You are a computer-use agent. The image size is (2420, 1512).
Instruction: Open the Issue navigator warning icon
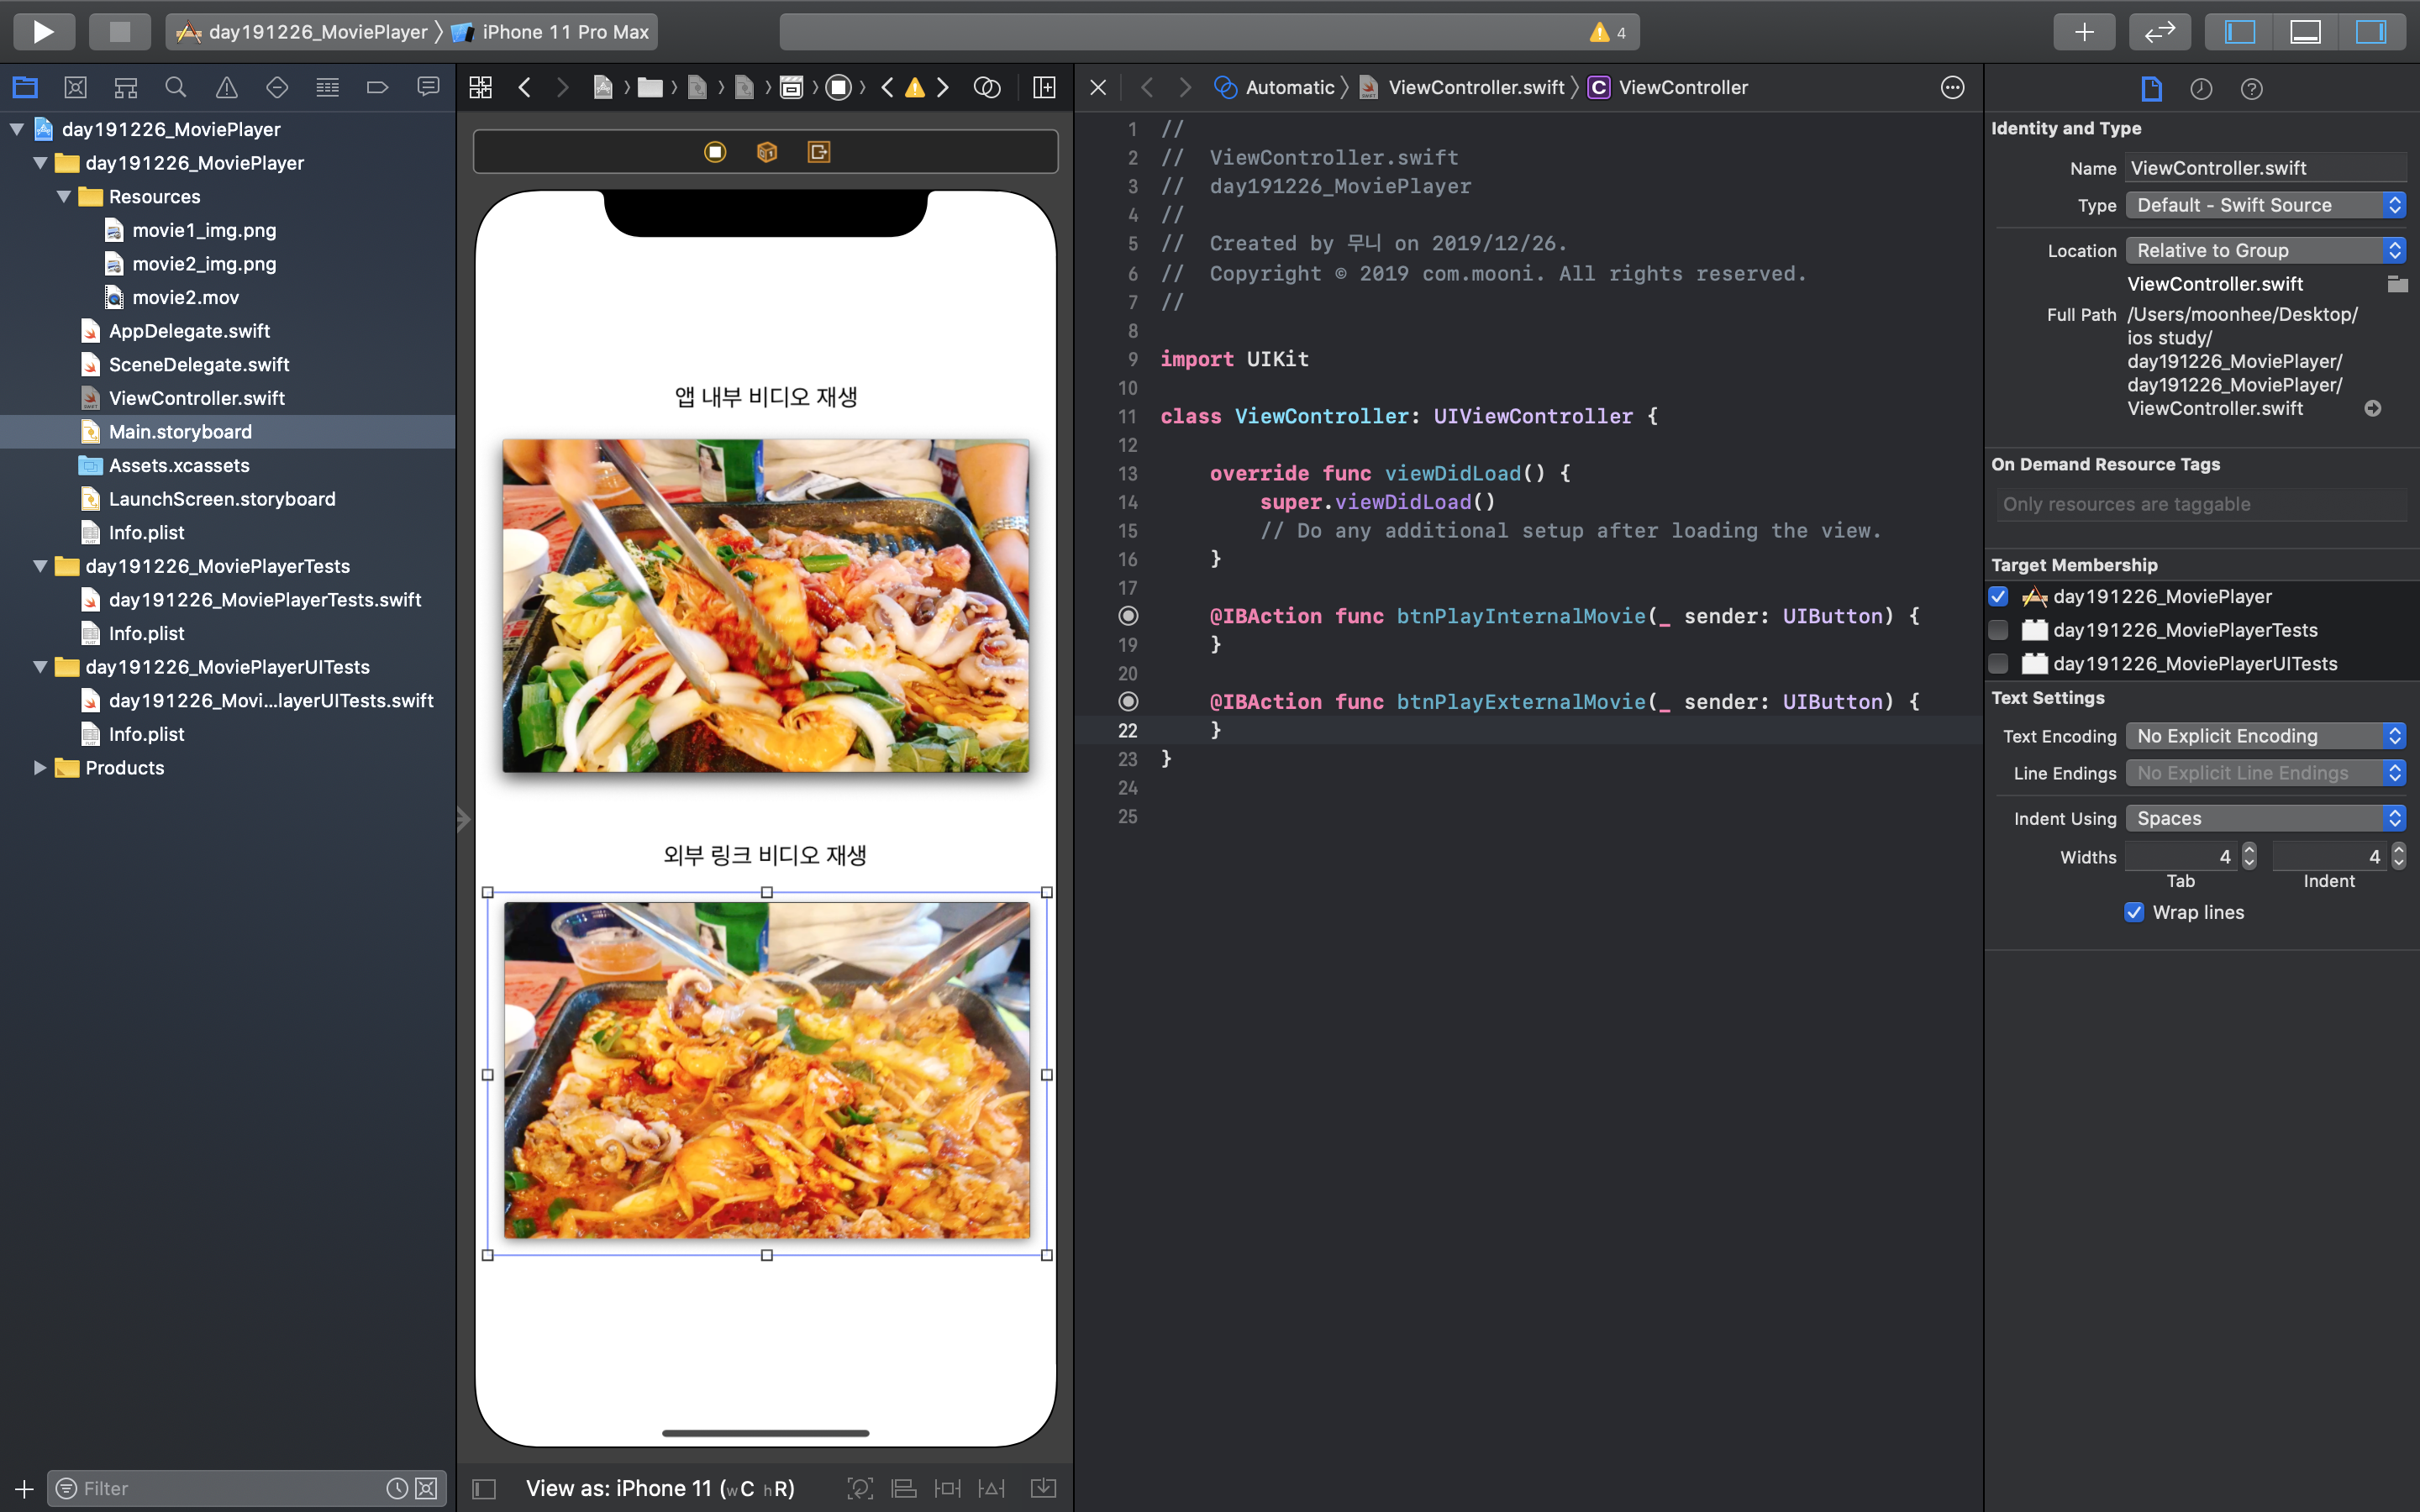(x=227, y=88)
